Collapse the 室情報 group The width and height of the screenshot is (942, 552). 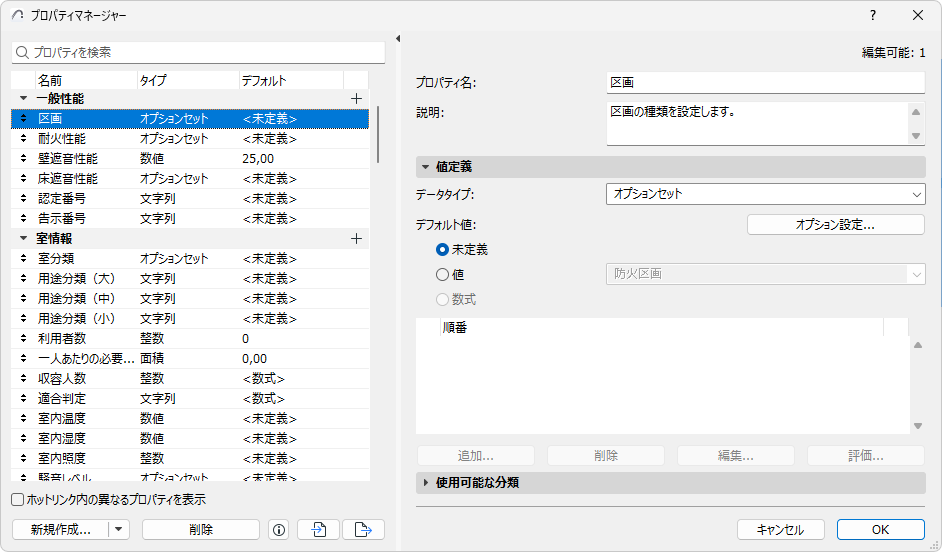coord(23,238)
